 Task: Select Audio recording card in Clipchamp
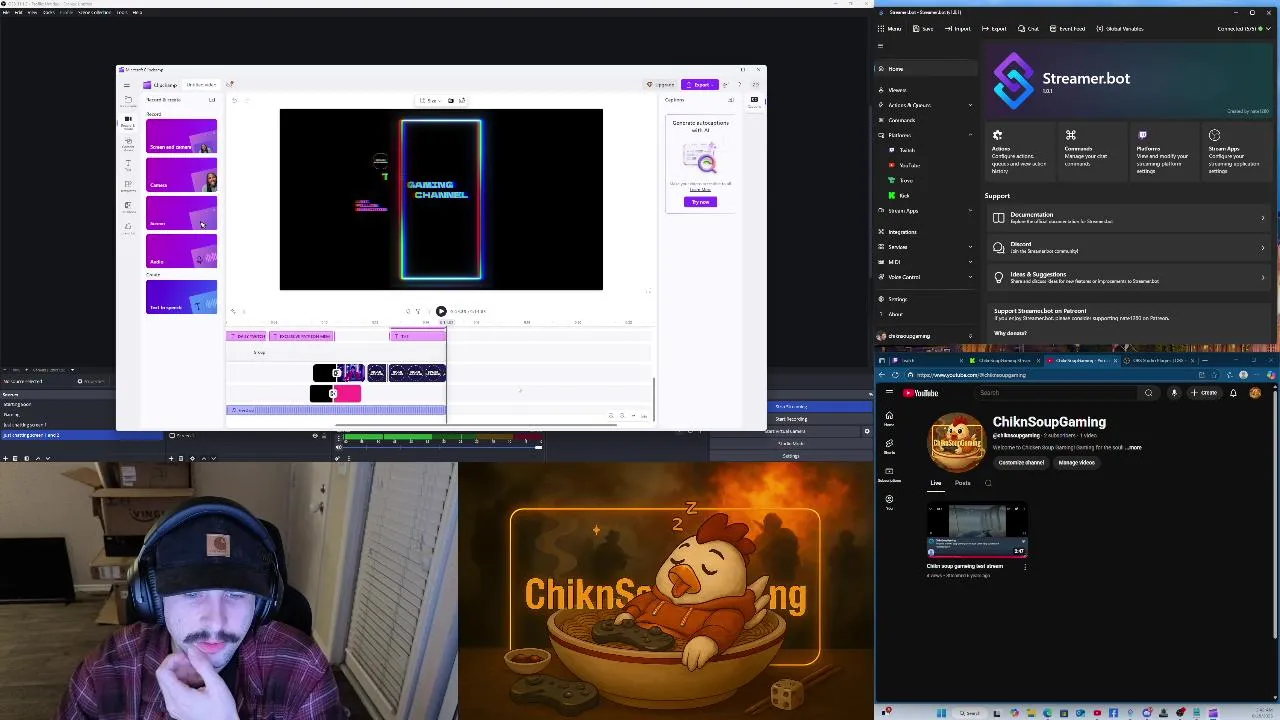pos(181,251)
